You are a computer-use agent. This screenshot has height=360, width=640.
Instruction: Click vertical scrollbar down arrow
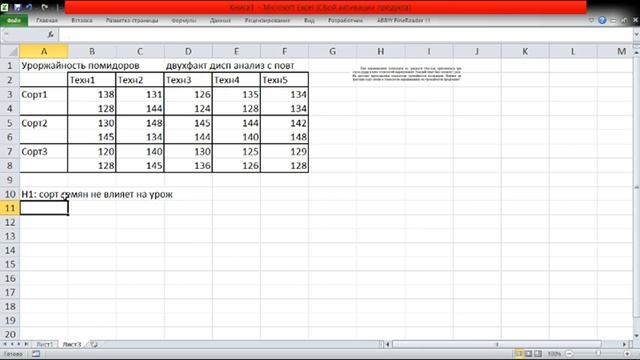tap(636, 336)
